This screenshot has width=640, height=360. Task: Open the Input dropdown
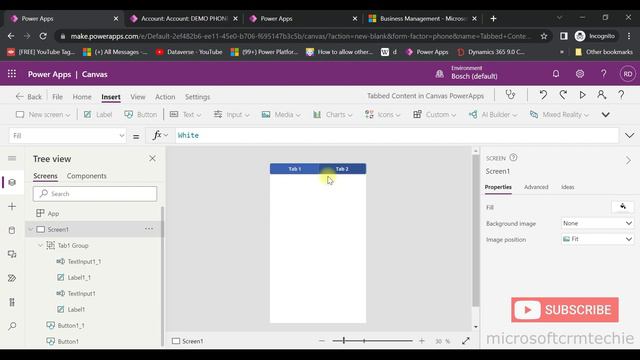(x=231, y=115)
